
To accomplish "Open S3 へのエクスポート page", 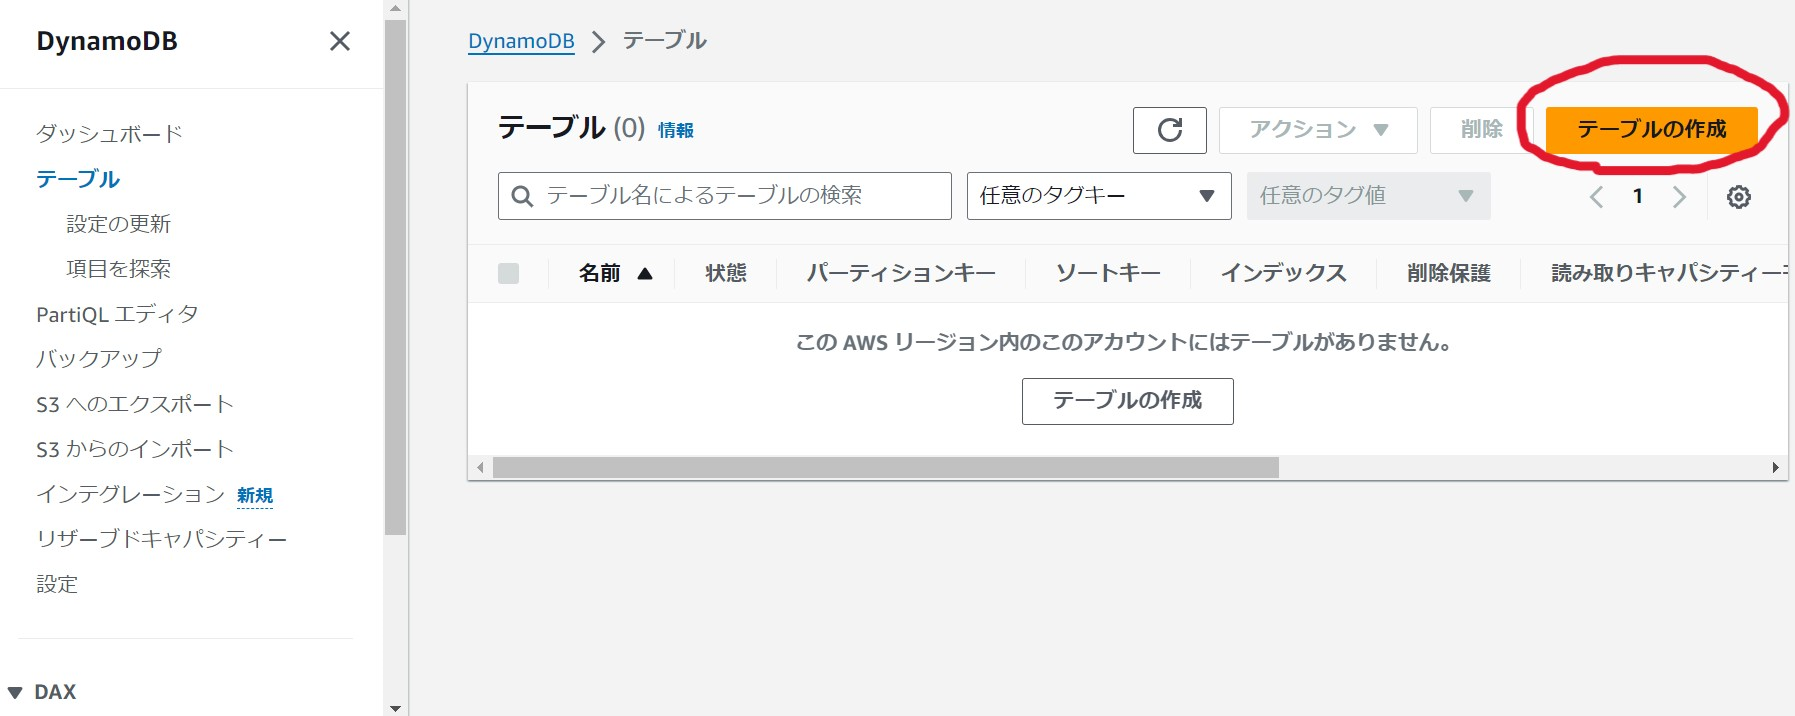I will (x=135, y=404).
